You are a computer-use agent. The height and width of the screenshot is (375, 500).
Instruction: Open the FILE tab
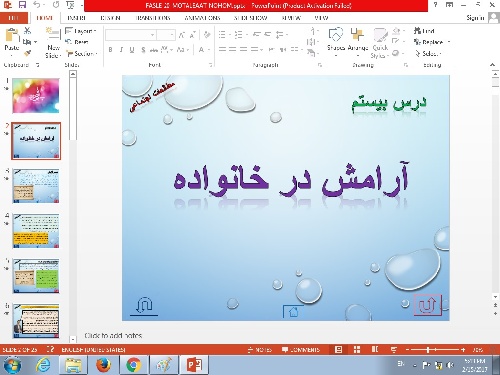point(13,18)
